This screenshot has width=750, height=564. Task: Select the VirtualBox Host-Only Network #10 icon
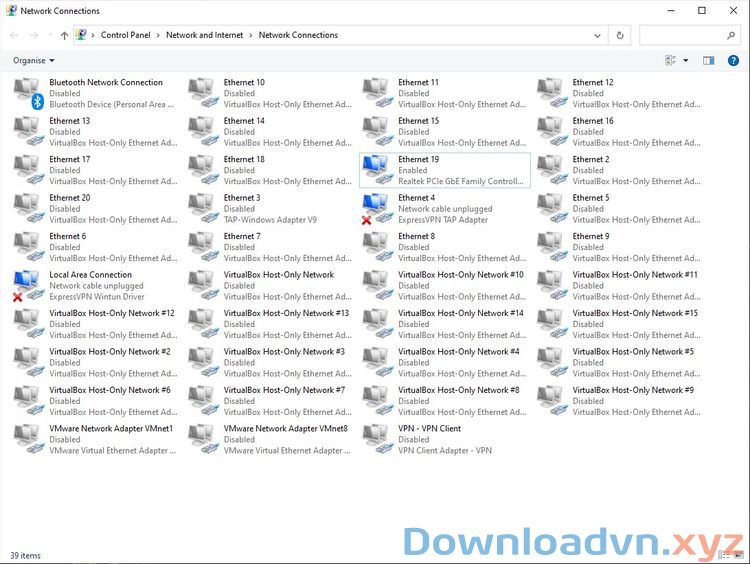point(378,286)
